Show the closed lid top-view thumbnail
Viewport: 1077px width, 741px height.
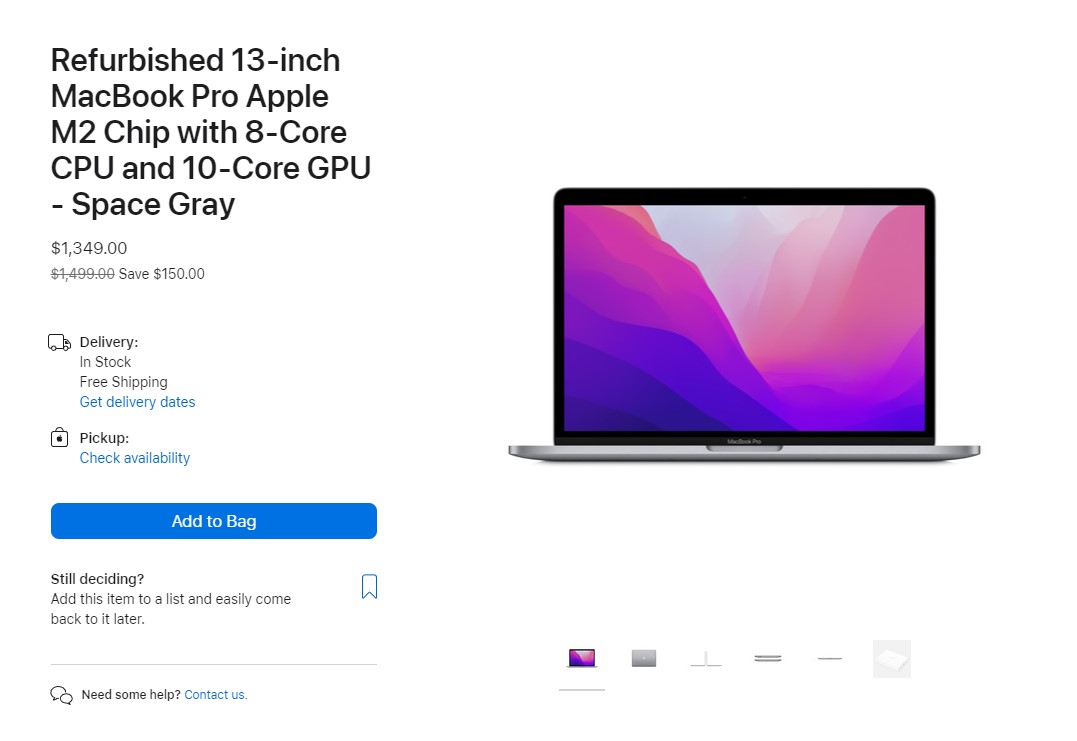coord(644,659)
